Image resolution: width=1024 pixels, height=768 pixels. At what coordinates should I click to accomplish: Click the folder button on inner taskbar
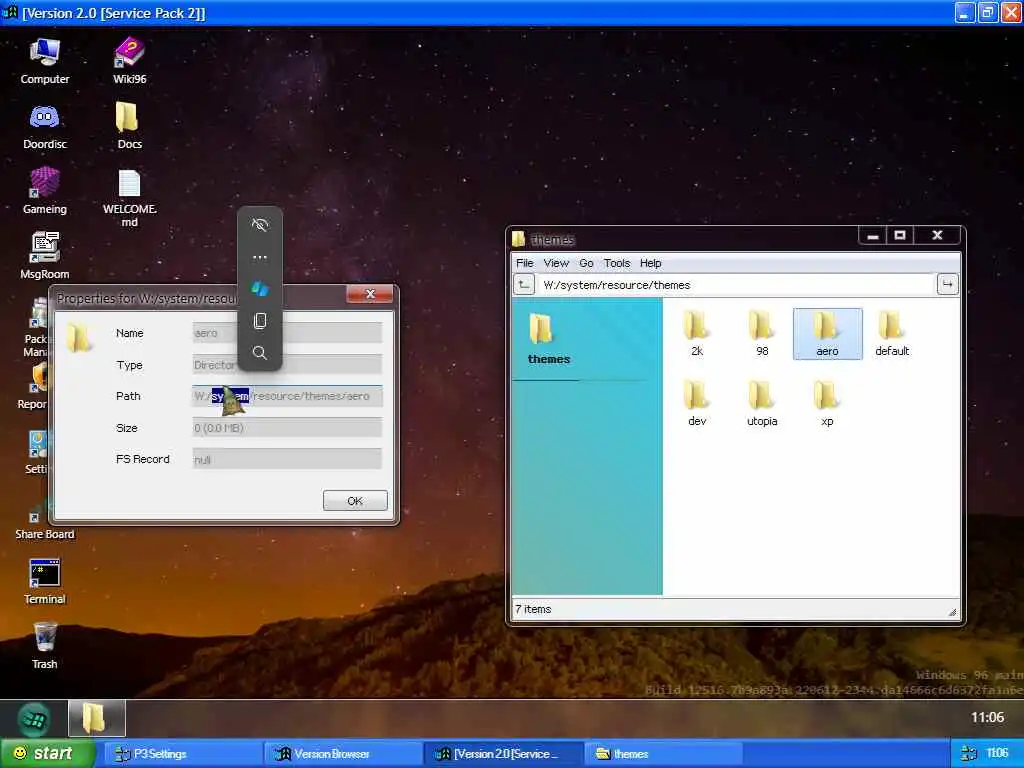point(97,719)
